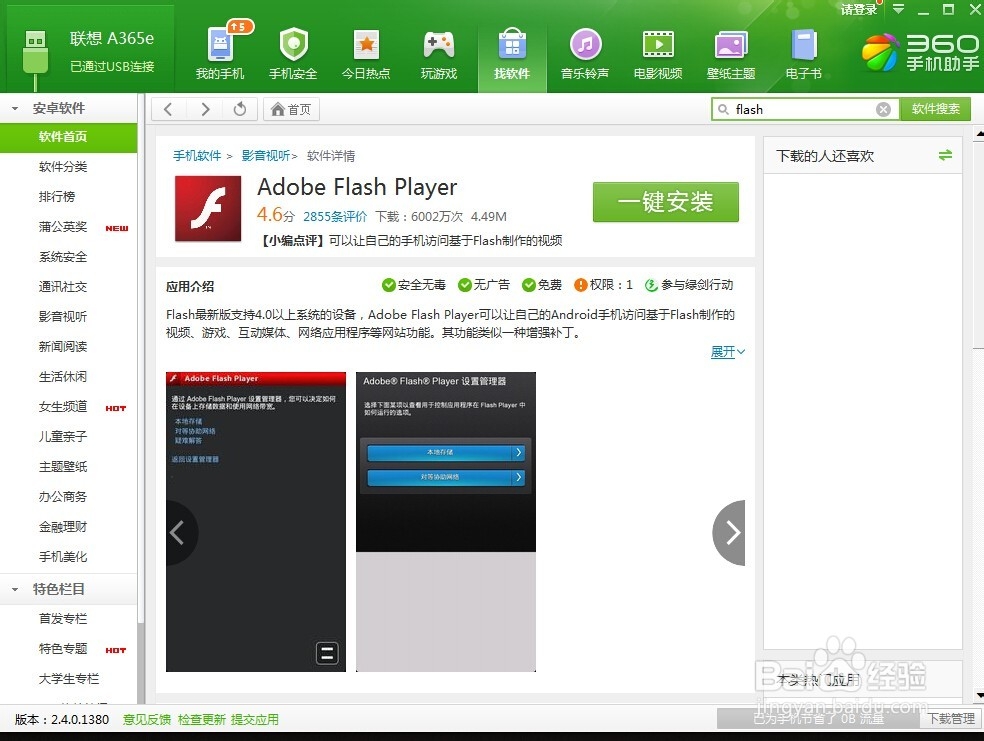Open 电子书 book icon
984x741 pixels.
804,54
